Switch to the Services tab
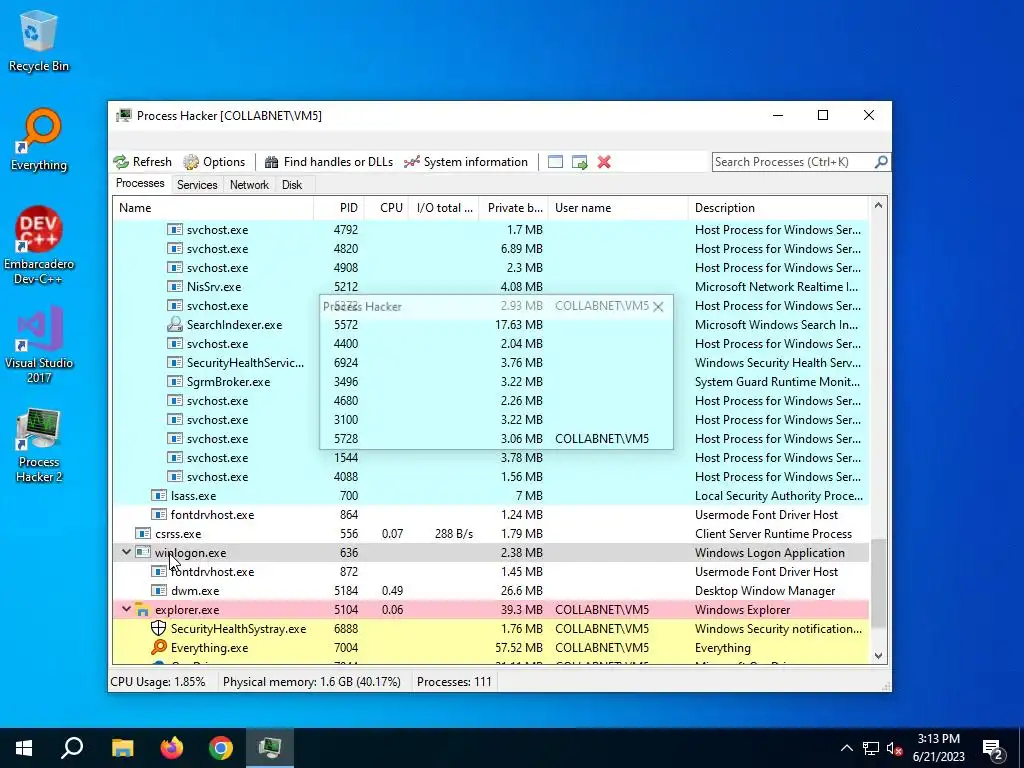The image size is (1024, 768). pyautogui.click(x=197, y=185)
